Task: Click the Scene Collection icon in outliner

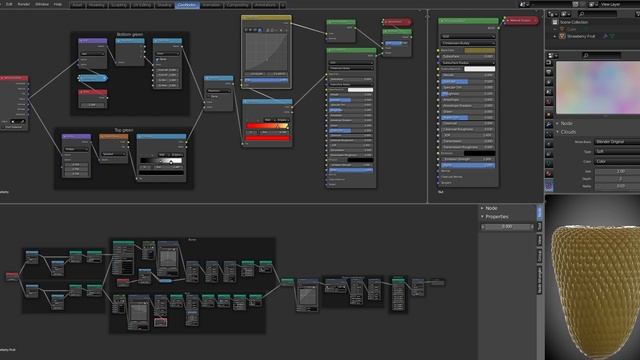Action: (x=555, y=22)
